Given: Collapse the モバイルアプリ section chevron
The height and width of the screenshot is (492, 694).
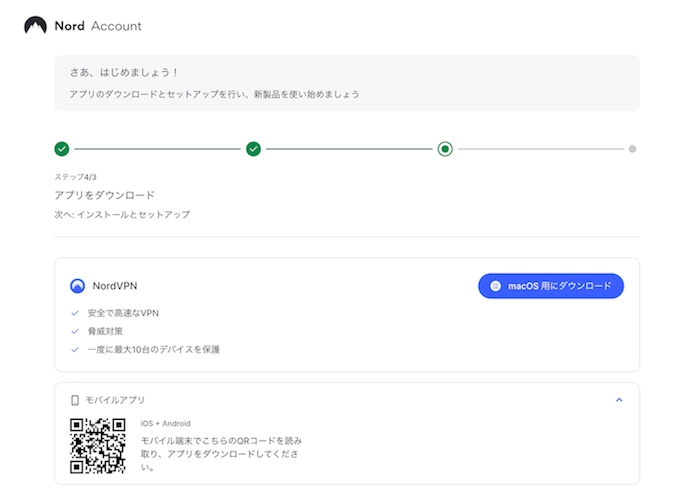Looking at the screenshot, I should coord(619,400).
